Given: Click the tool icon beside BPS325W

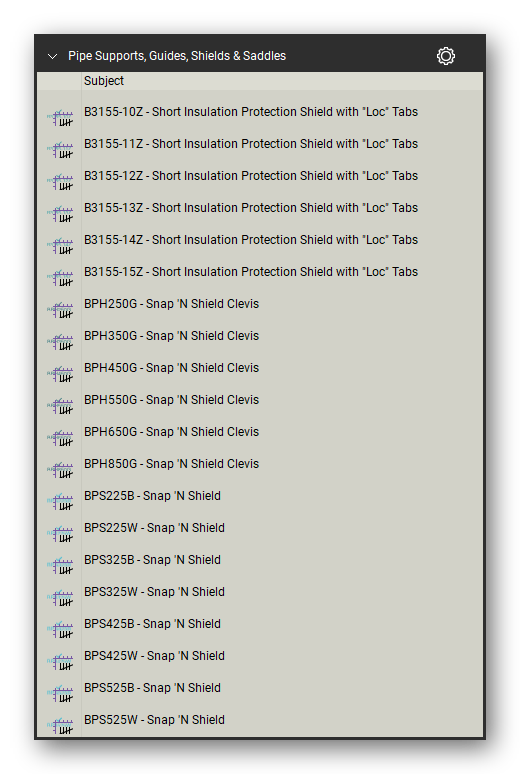Looking at the screenshot, I should pyautogui.click(x=60, y=599).
